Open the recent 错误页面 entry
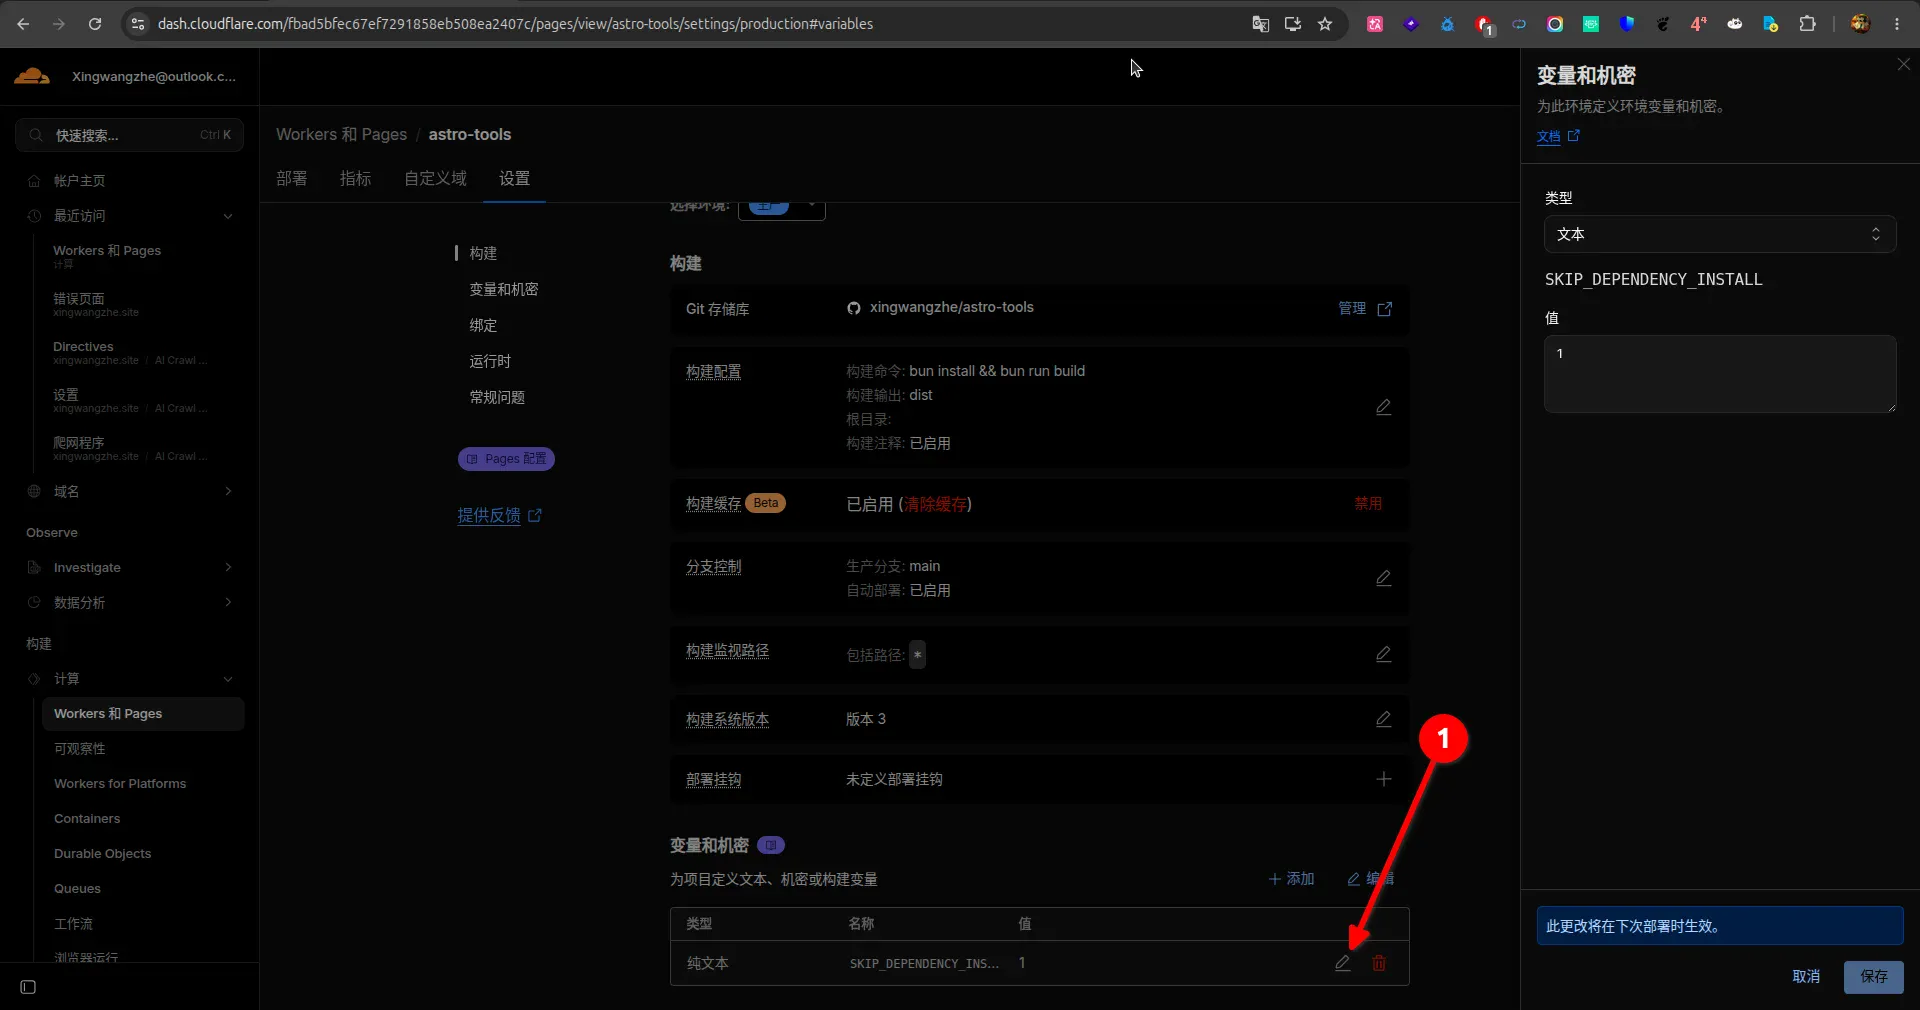Viewport: 1920px width, 1010px height. (x=96, y=304)
